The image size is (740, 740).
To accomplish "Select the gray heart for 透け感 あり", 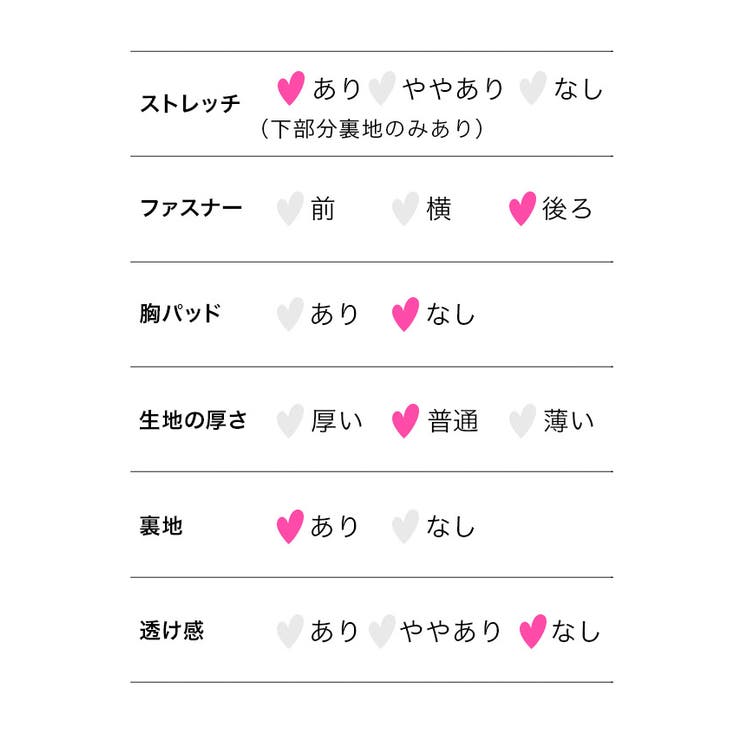I will pyautogui.click(x=290, y=631).
